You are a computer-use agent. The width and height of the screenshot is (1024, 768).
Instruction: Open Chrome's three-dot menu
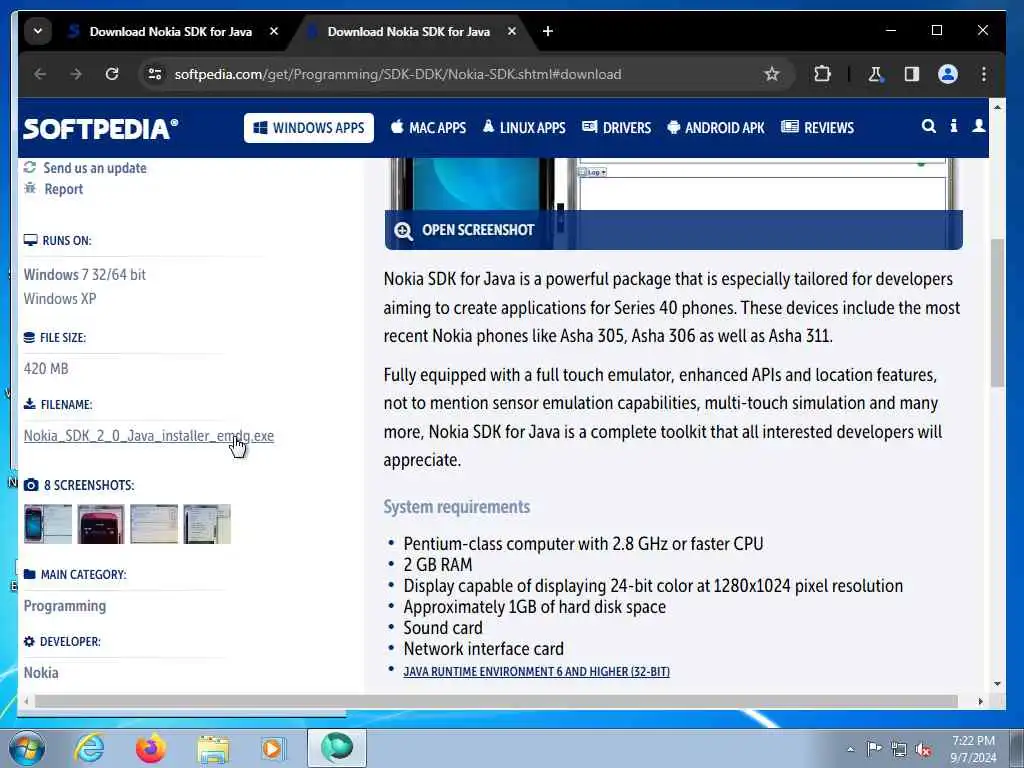coord(984,74)
